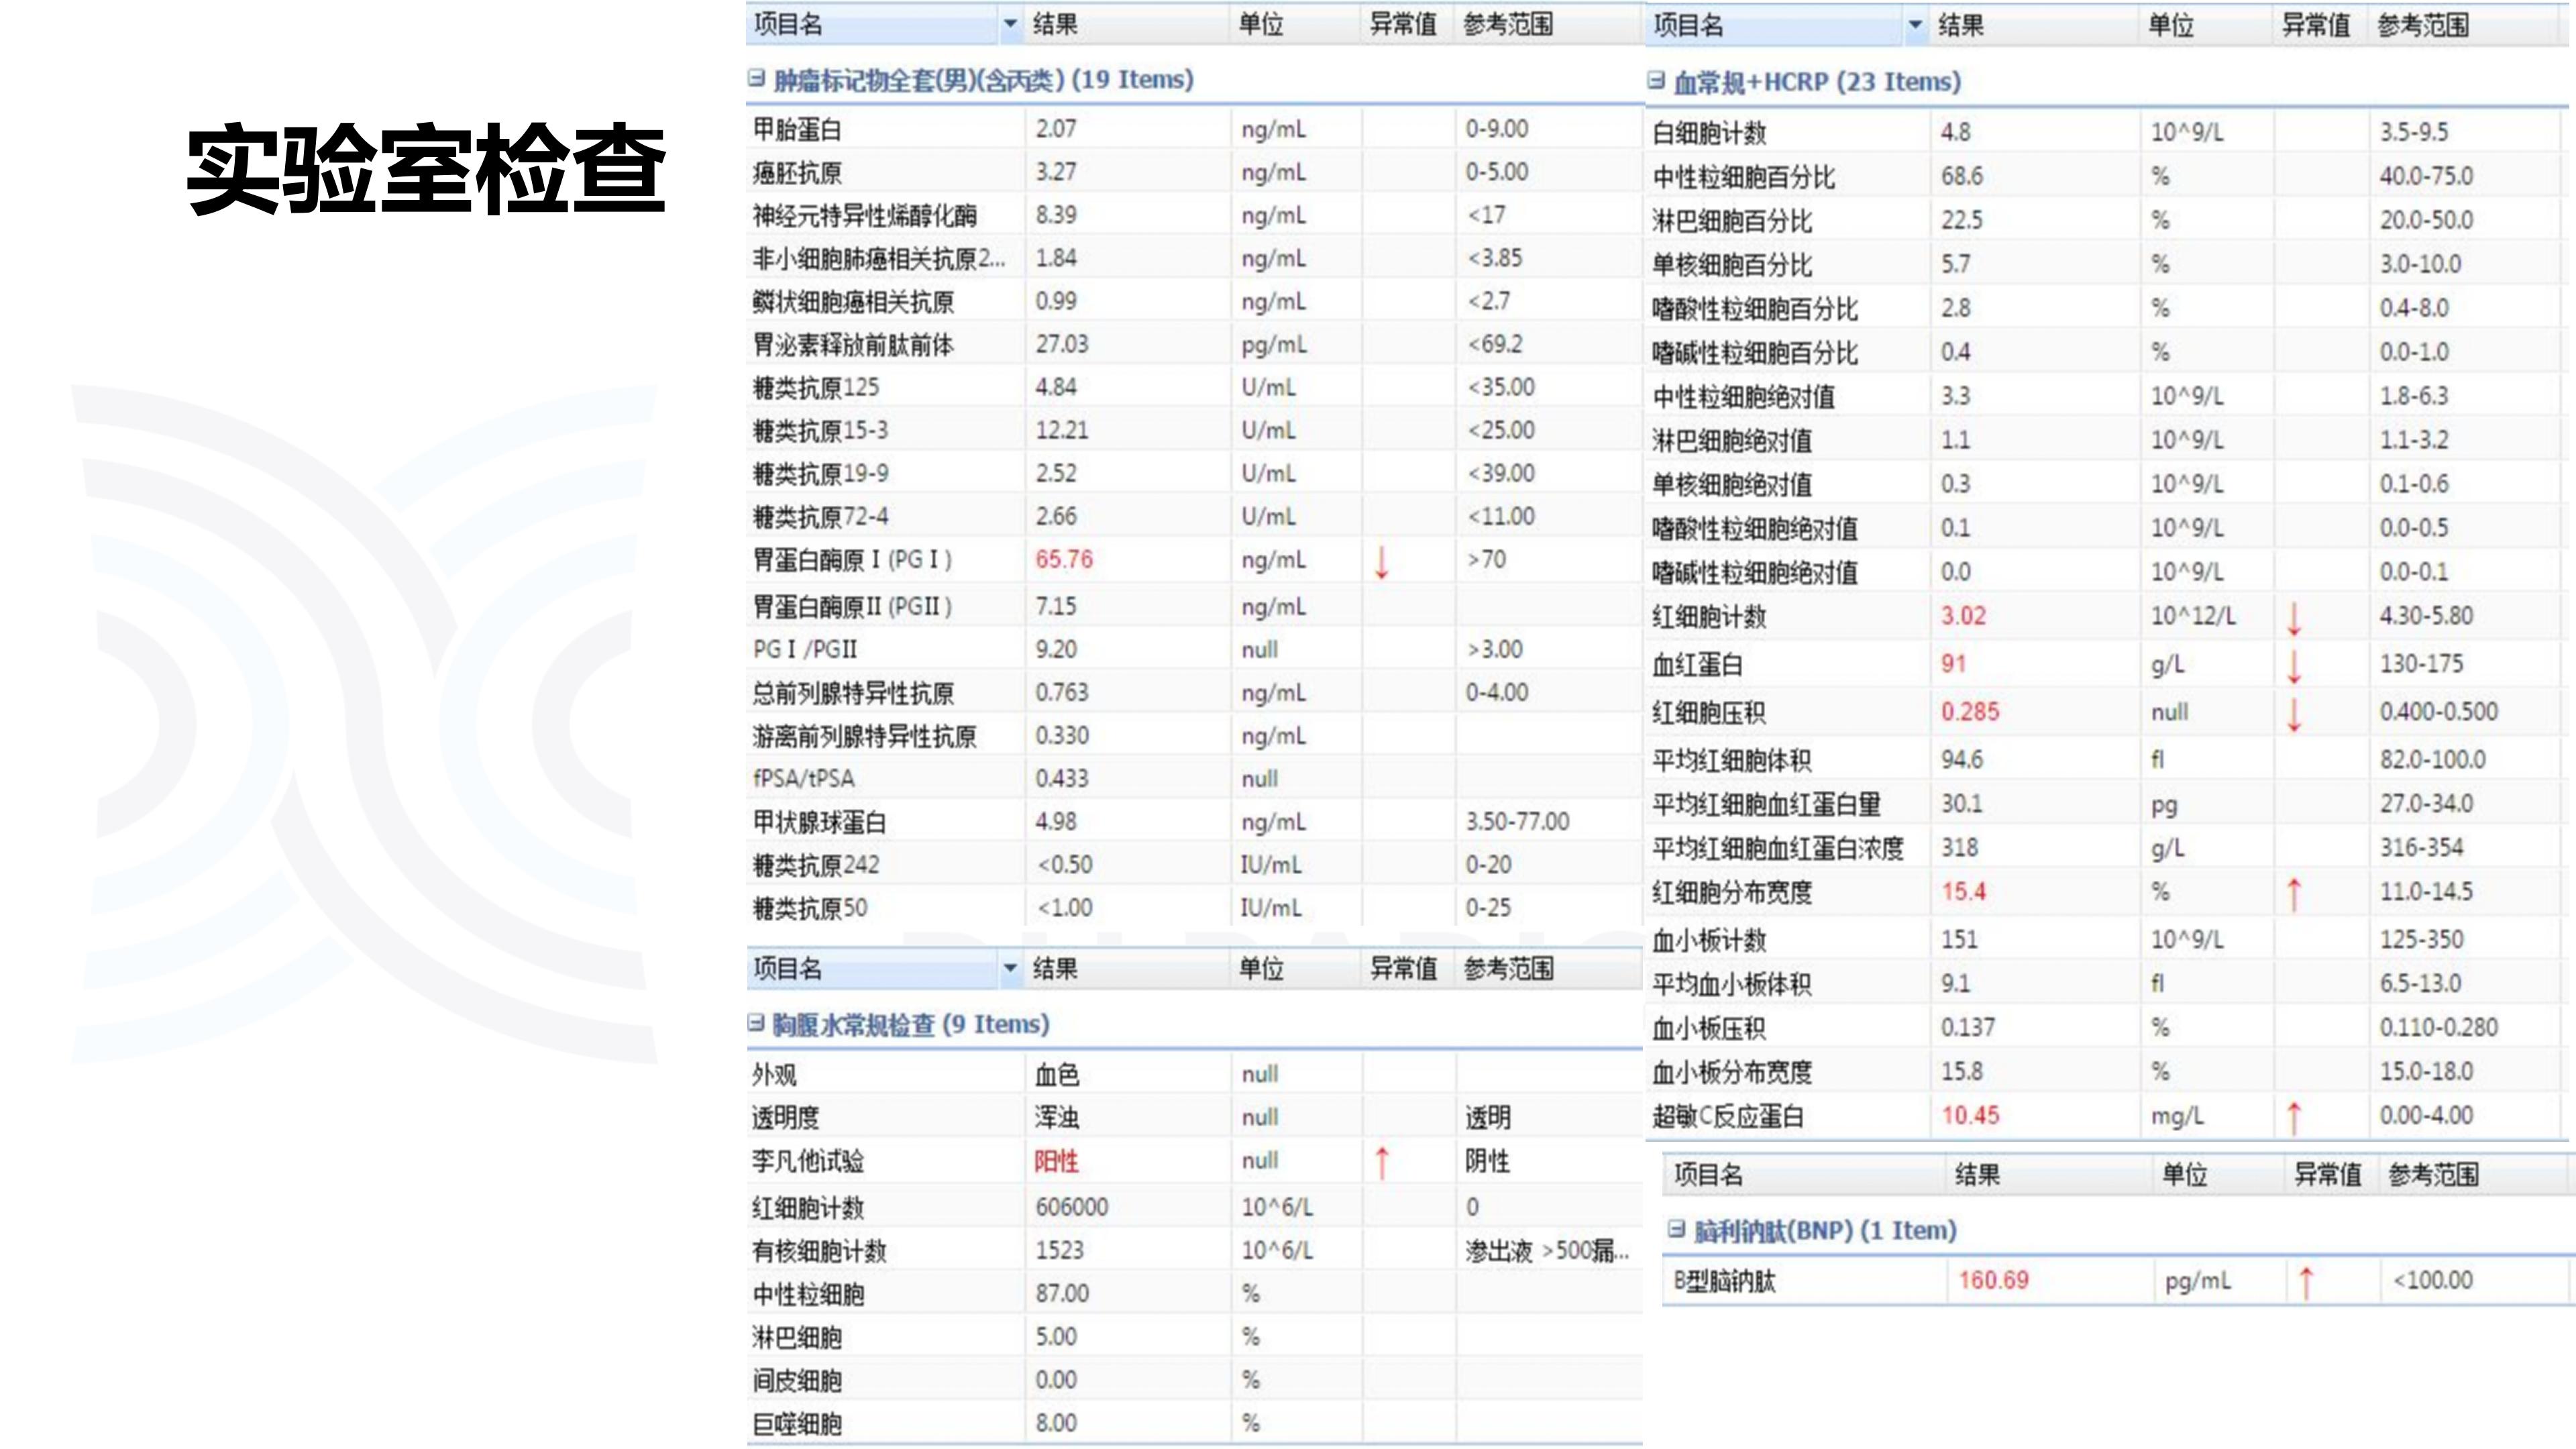Sort by 结果 column in tumor marker table
Screen dimensions: 2576x1449
1055,24
